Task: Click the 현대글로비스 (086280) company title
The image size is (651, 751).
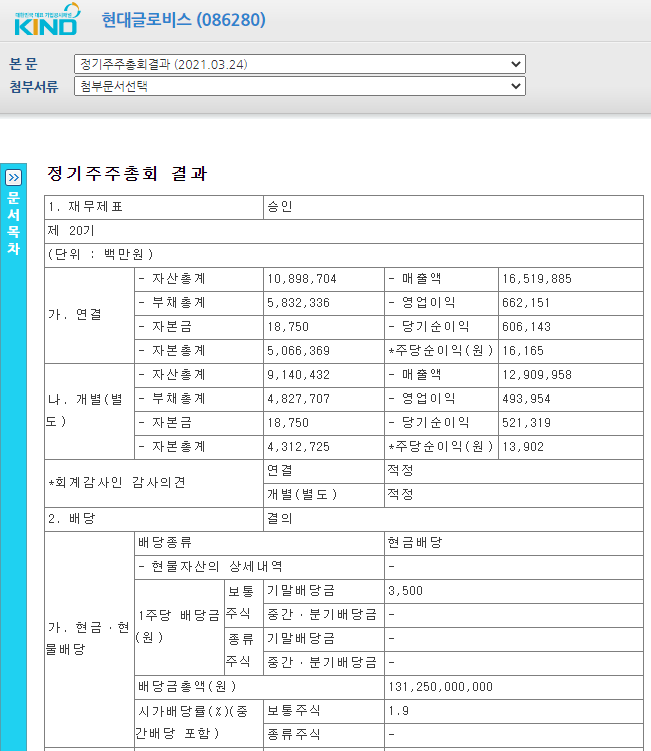Action: 183,20
